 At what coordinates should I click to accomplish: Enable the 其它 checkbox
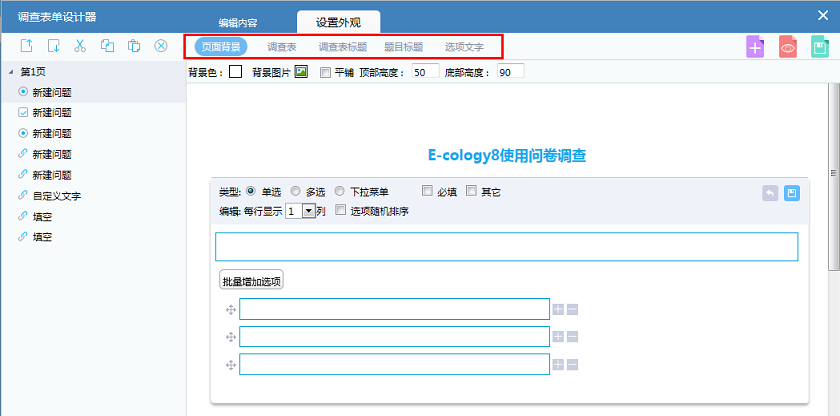pos(471,191)
